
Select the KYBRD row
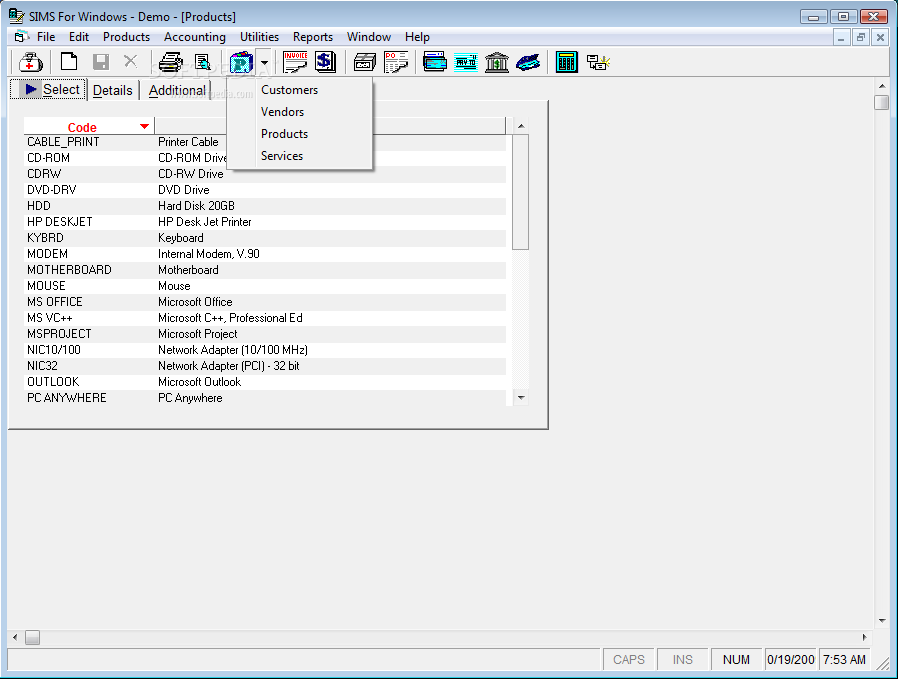pos(265,238)
